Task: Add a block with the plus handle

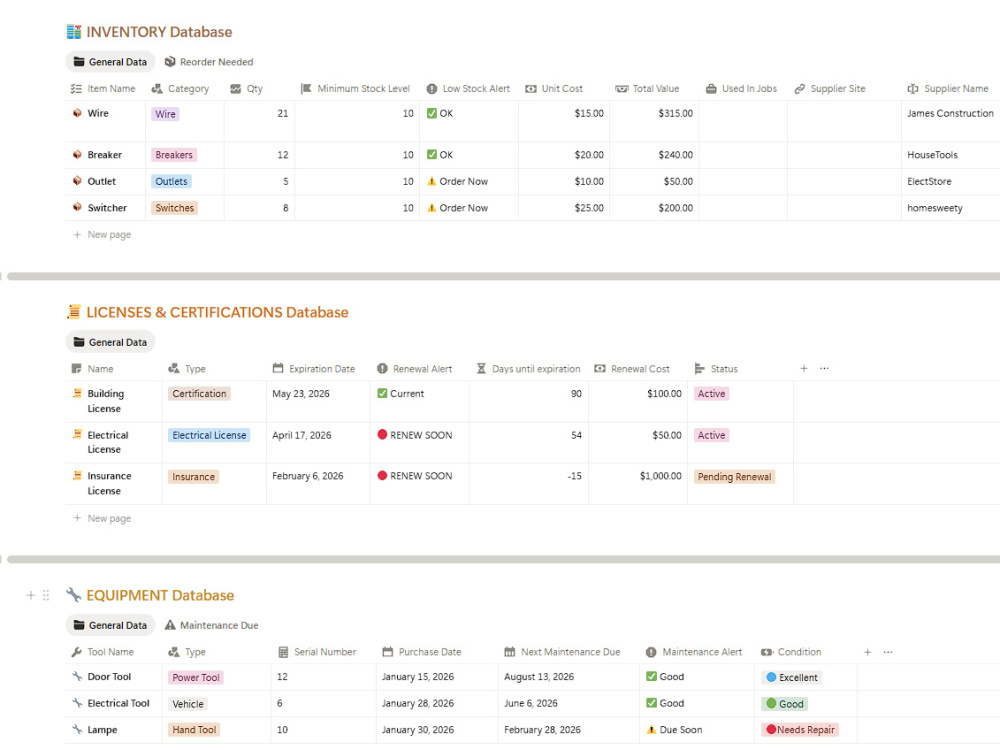Action: 30,595
